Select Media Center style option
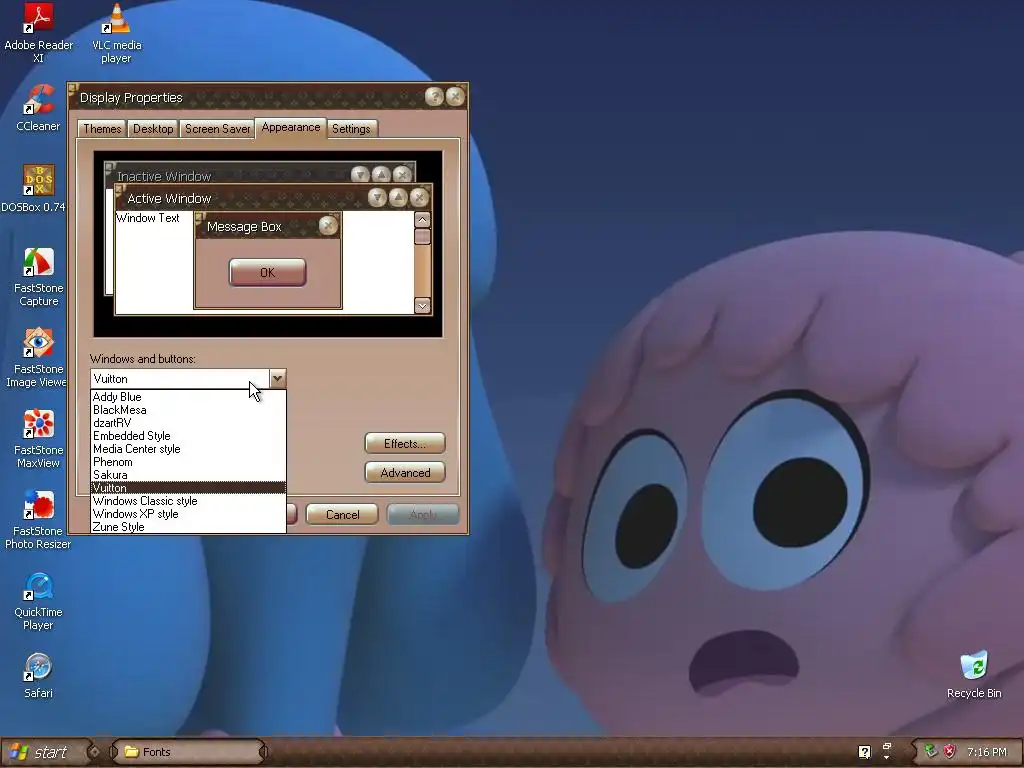This screenshot has height=768, width=1024. 188,449
